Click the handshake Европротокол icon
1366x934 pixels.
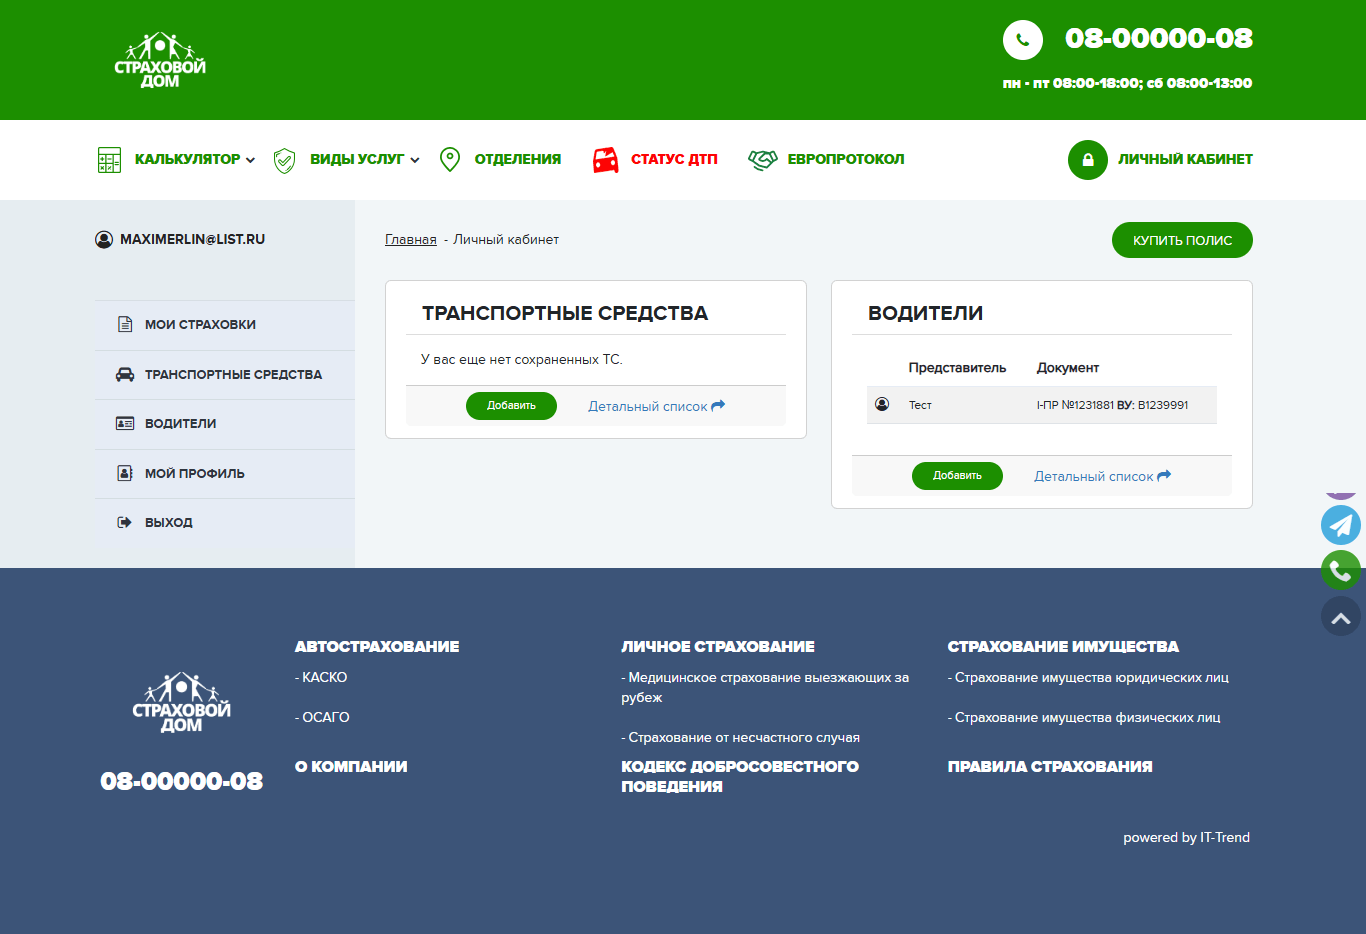coord(763,160)
